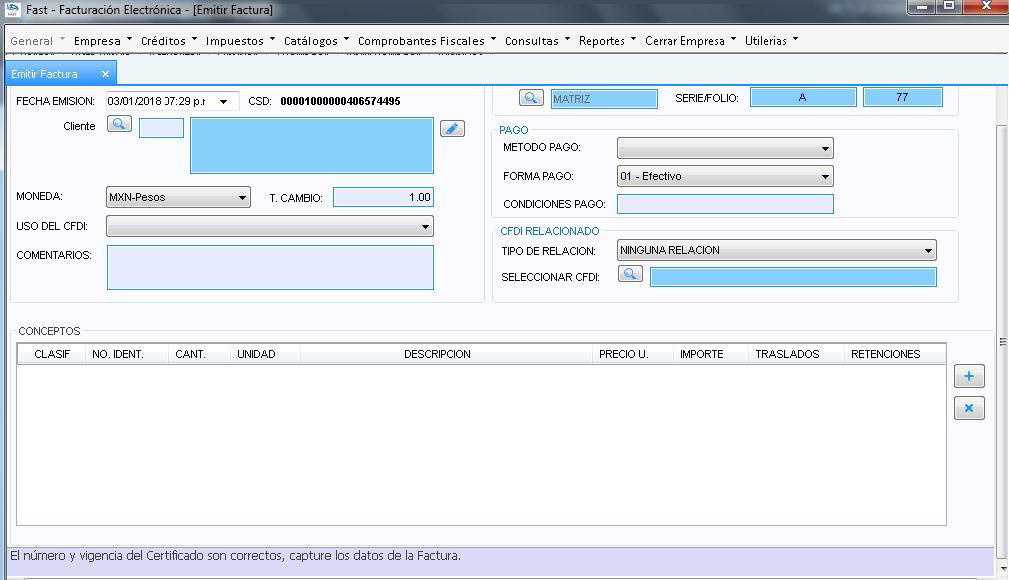1009x580 pixels.
Task: Click the serie field showing A
Action: (x=802, y=97)
